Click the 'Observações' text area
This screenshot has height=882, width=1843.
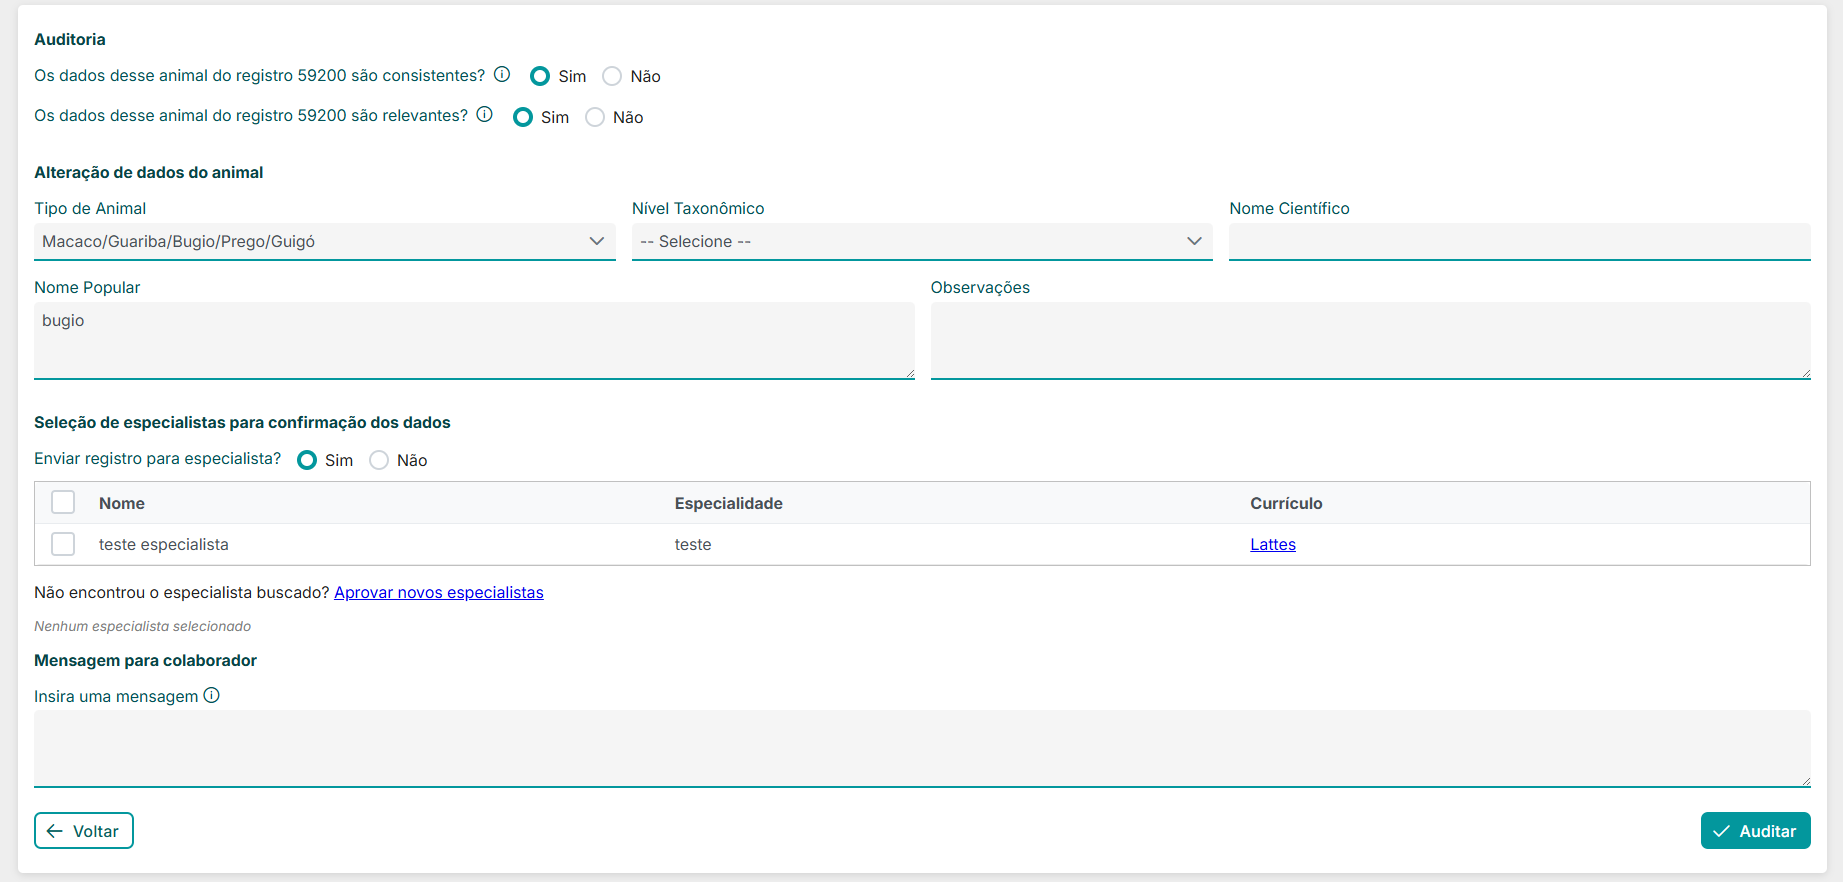1370,340
